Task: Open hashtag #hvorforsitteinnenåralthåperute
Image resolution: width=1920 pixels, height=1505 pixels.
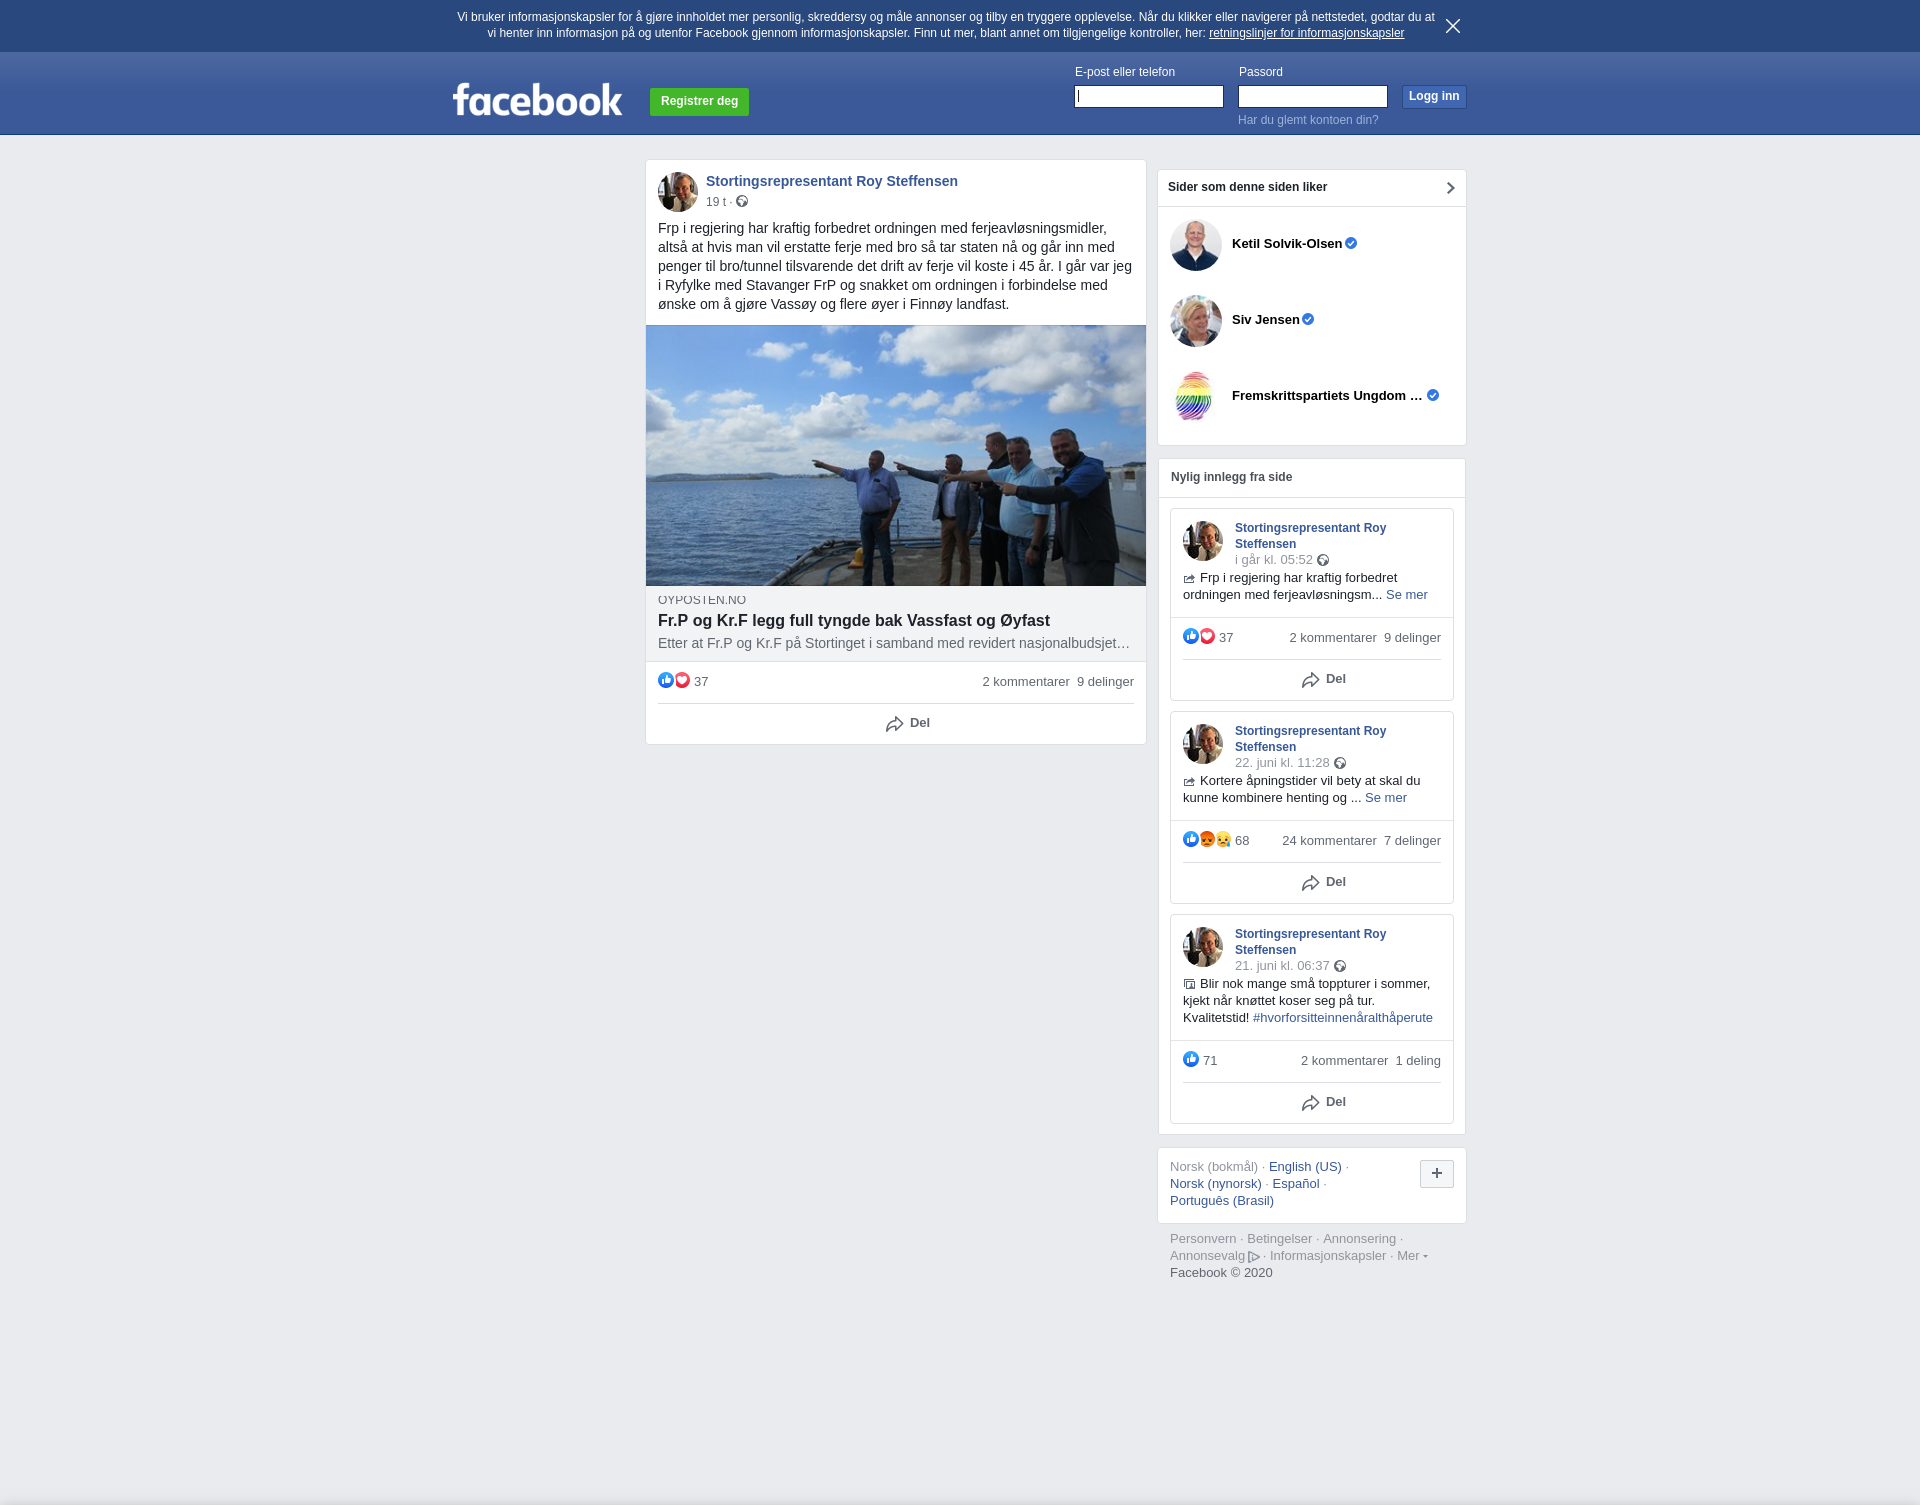Action: click(1343, 1018)
